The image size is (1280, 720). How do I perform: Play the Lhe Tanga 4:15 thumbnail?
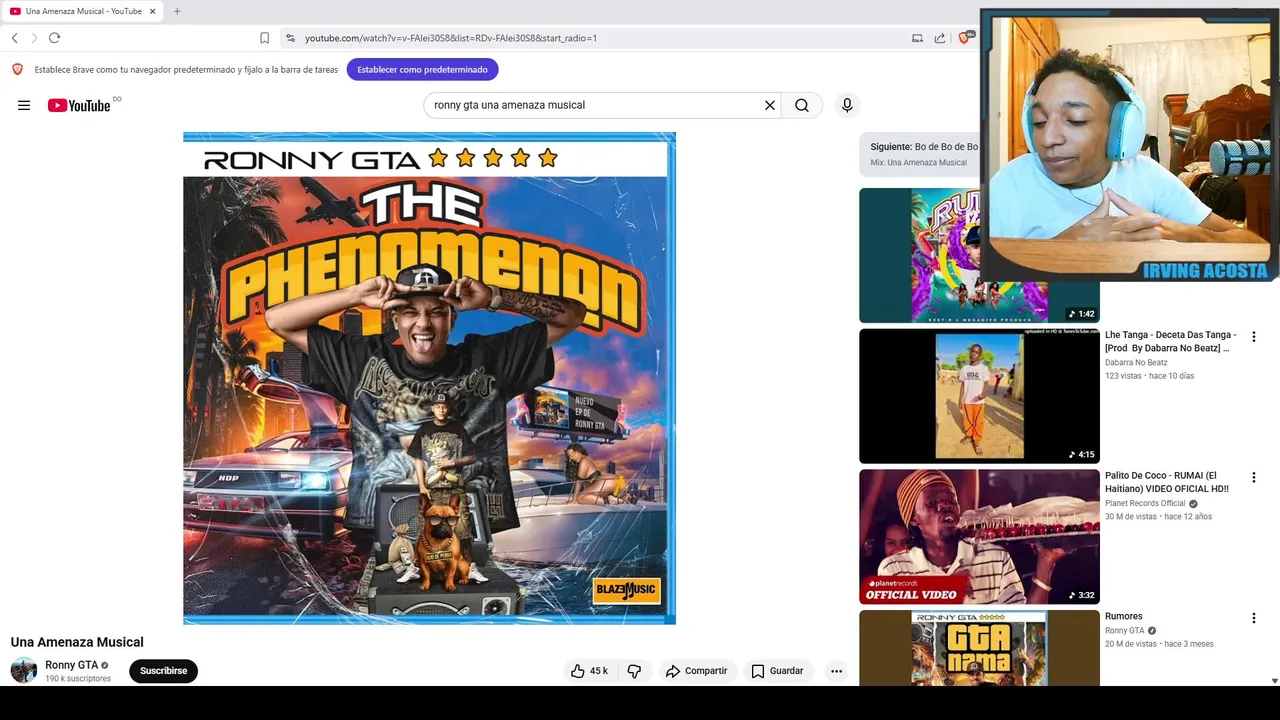979,396
